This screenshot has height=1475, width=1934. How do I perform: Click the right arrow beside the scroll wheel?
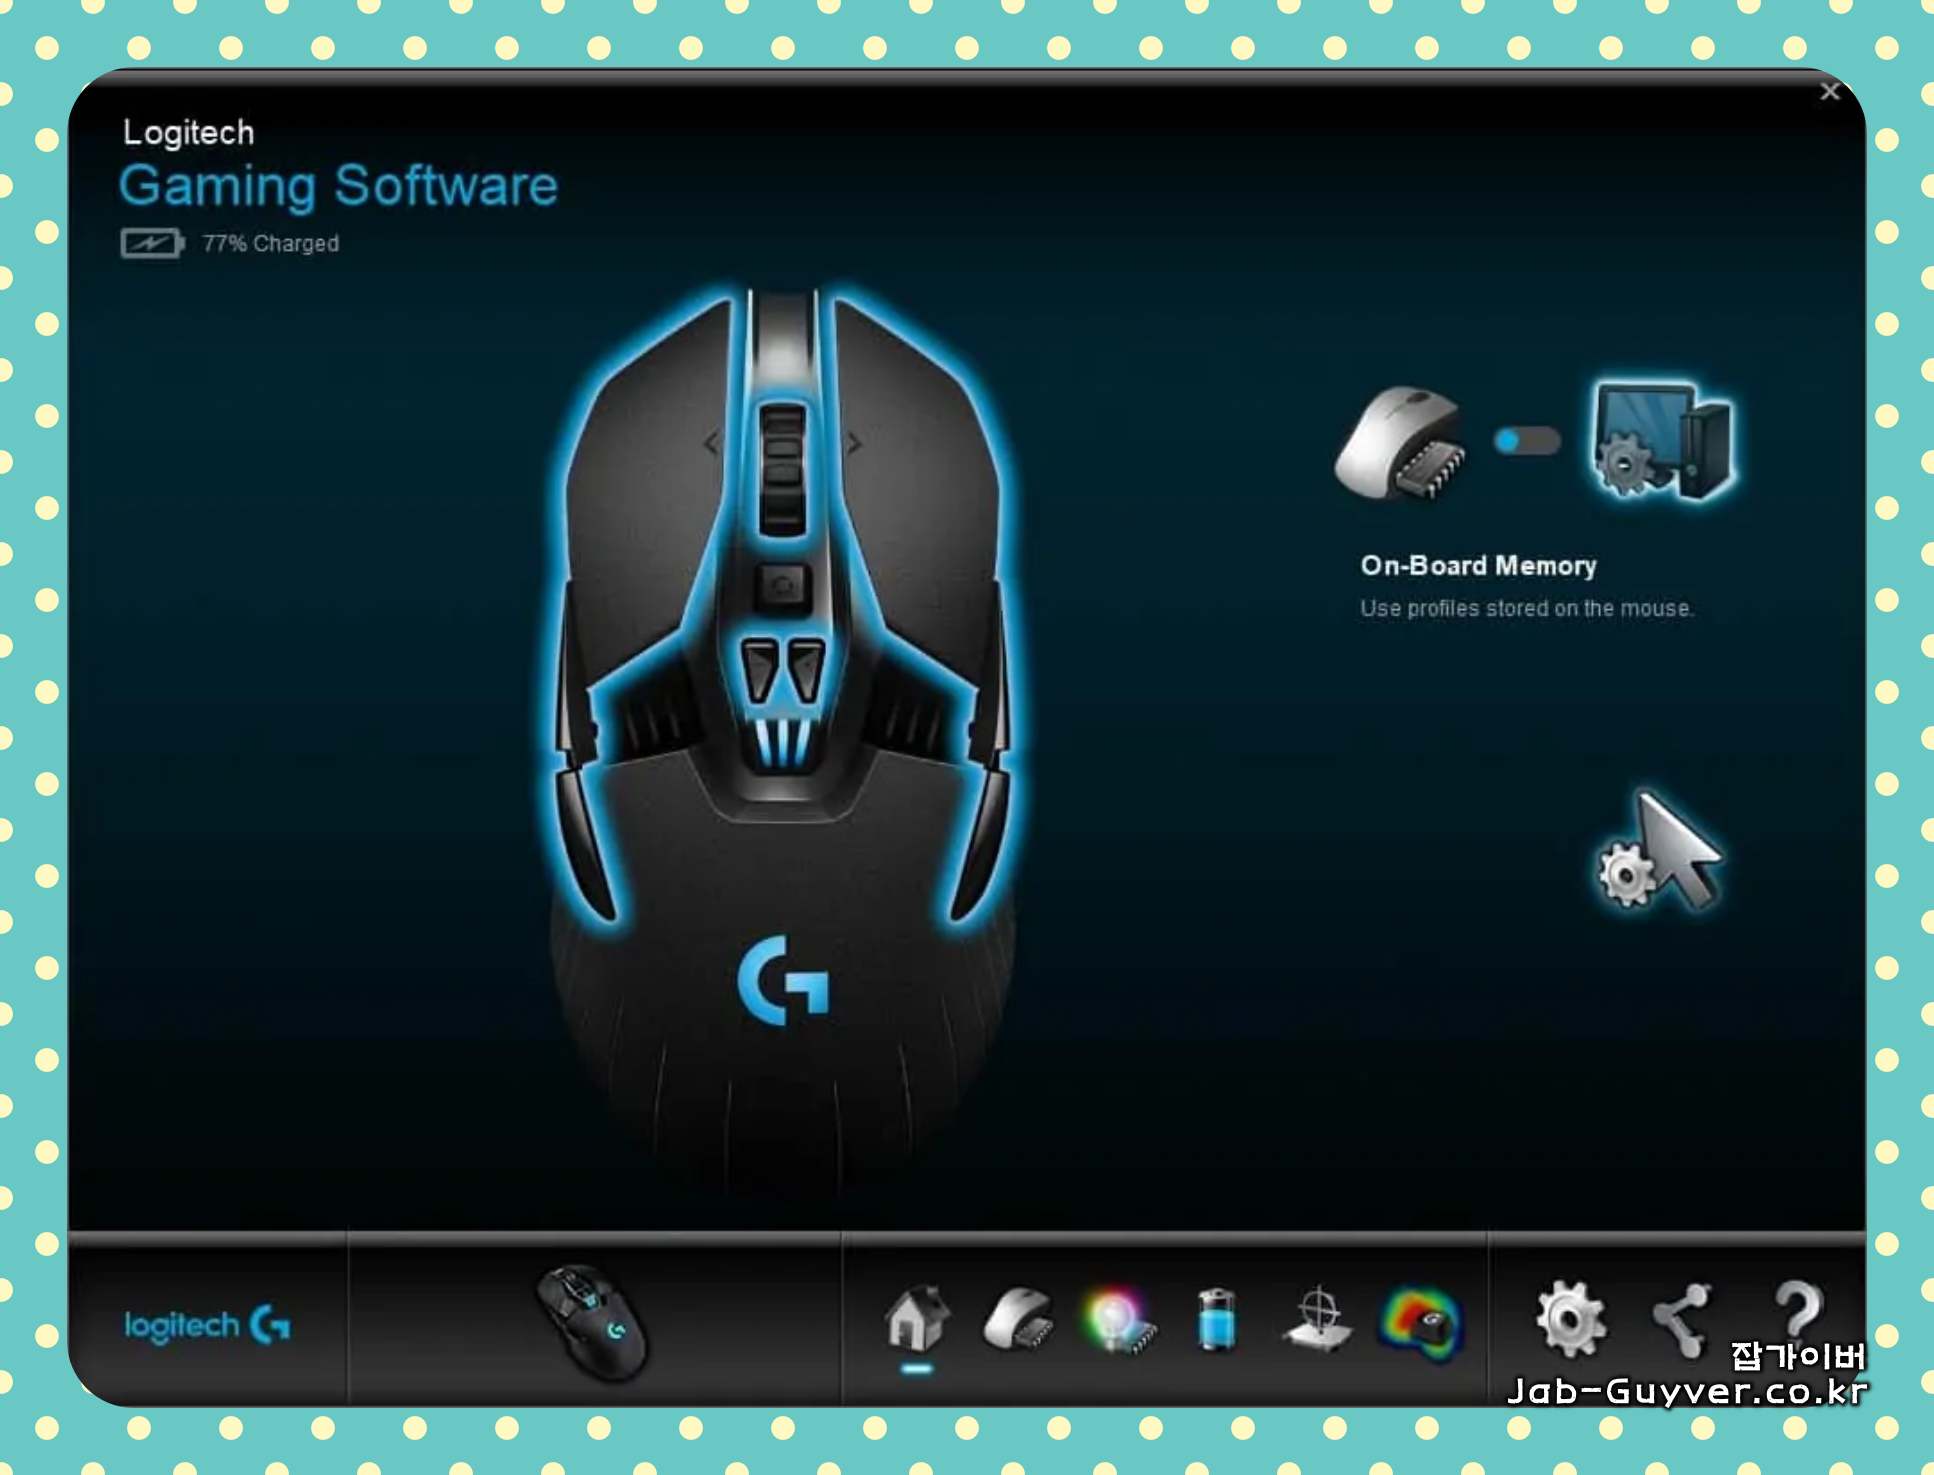(x=855, y=443)
